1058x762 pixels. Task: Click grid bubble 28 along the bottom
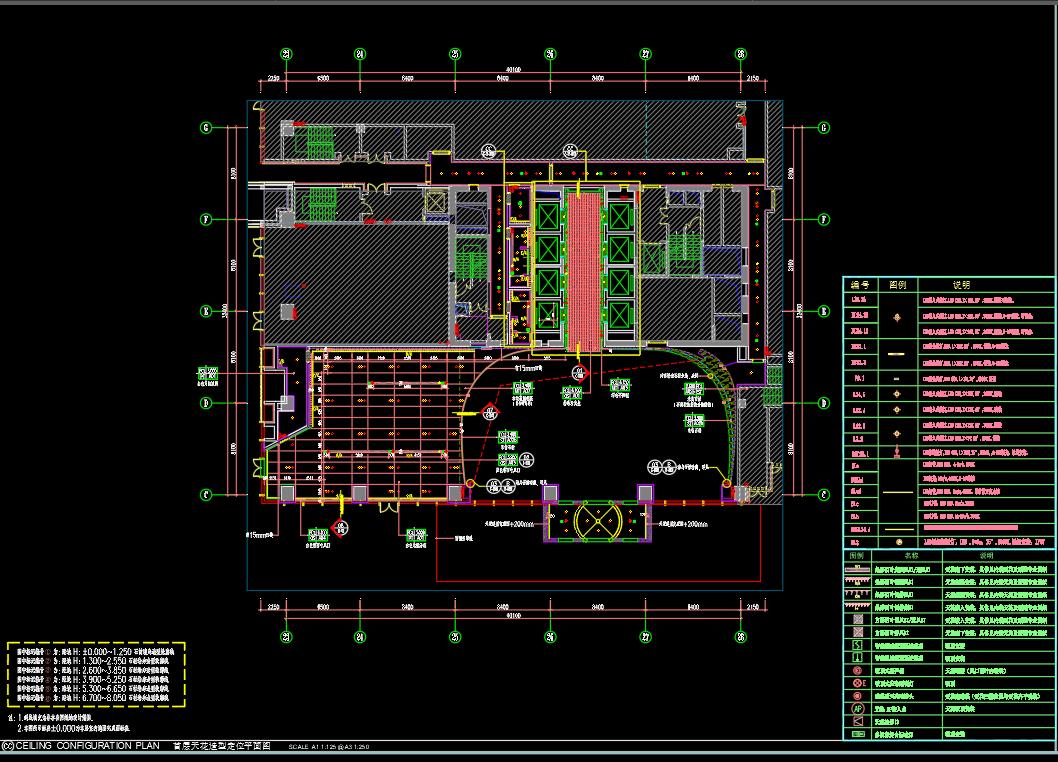point(740,636)
